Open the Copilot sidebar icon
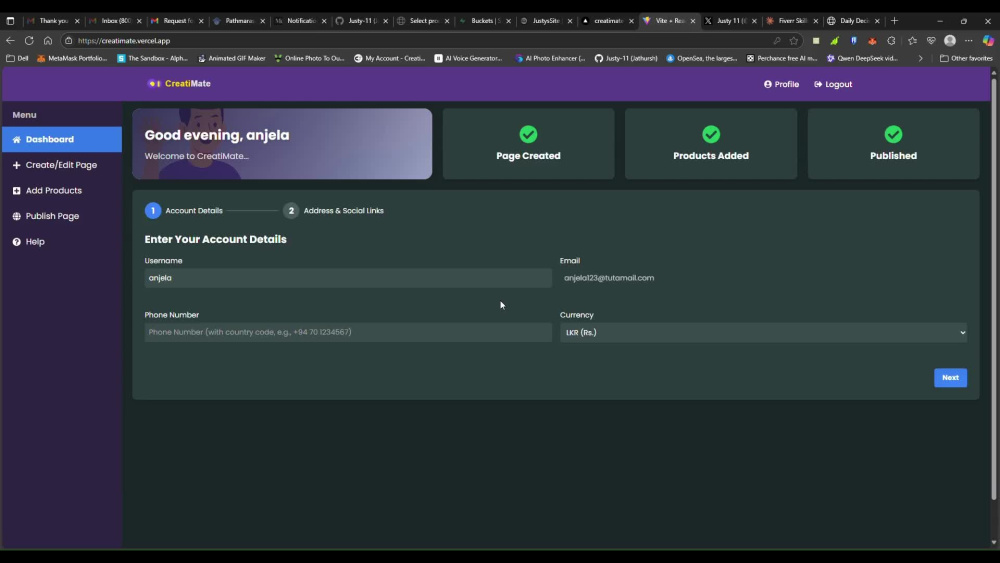This screenshot has width=1000, height=563. (988, 40)
